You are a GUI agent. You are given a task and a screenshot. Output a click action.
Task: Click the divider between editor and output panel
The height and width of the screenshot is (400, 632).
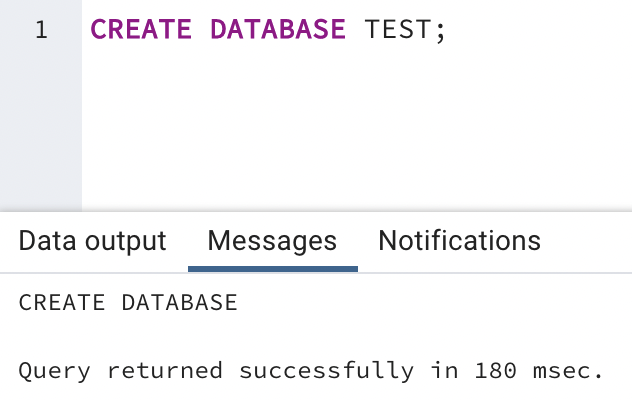(316, 212)
